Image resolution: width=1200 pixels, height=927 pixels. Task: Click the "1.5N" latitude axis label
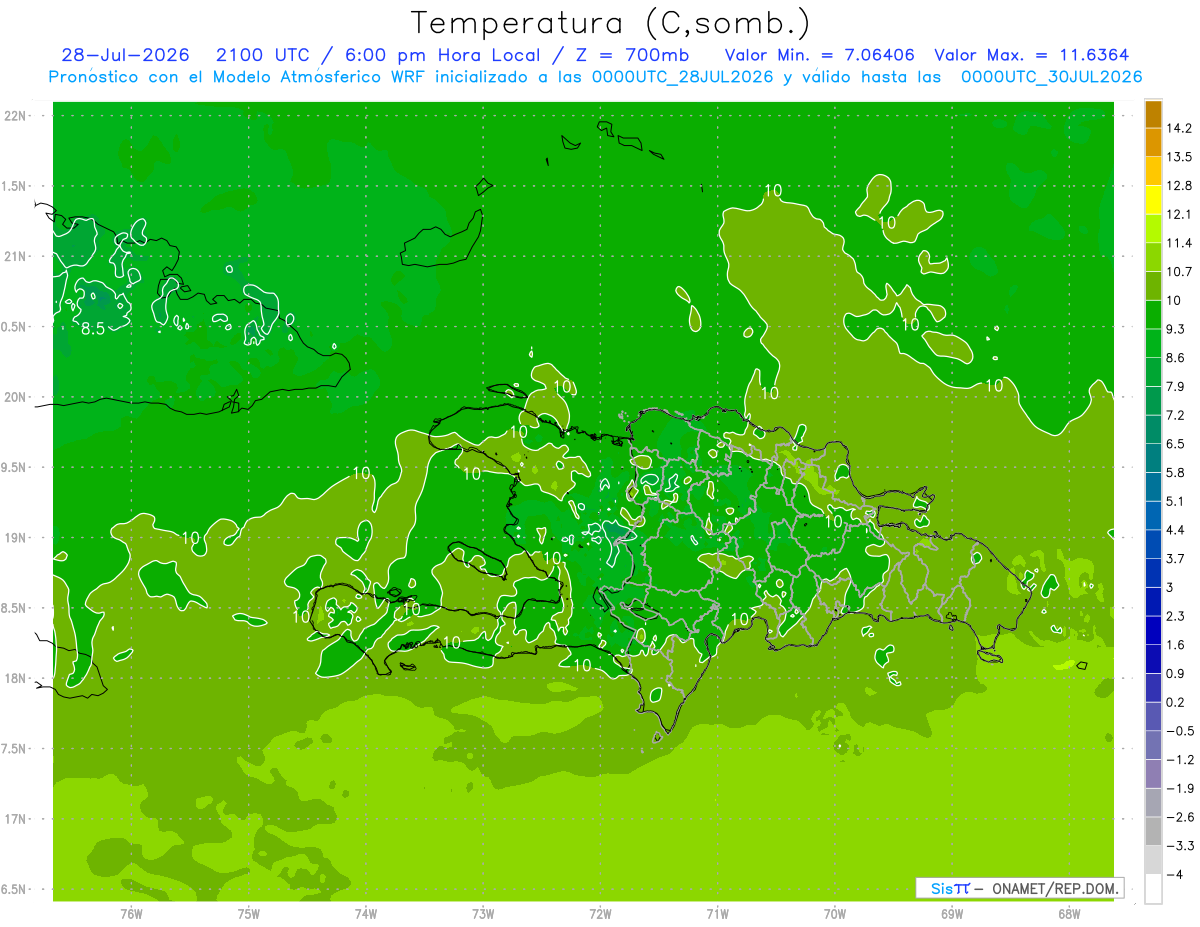click(14, 186)
